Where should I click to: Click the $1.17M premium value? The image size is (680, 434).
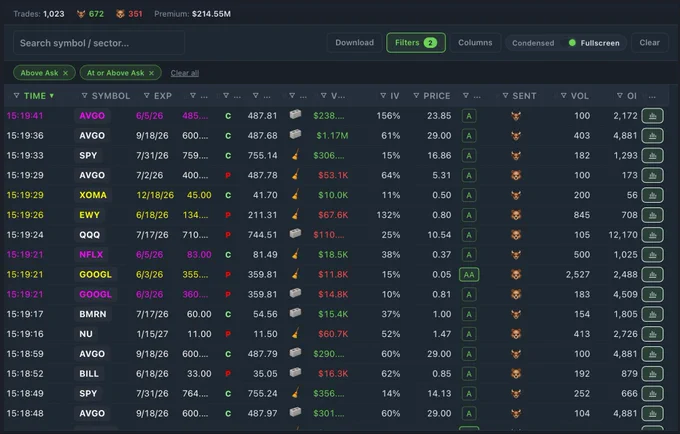pos(332,136)
